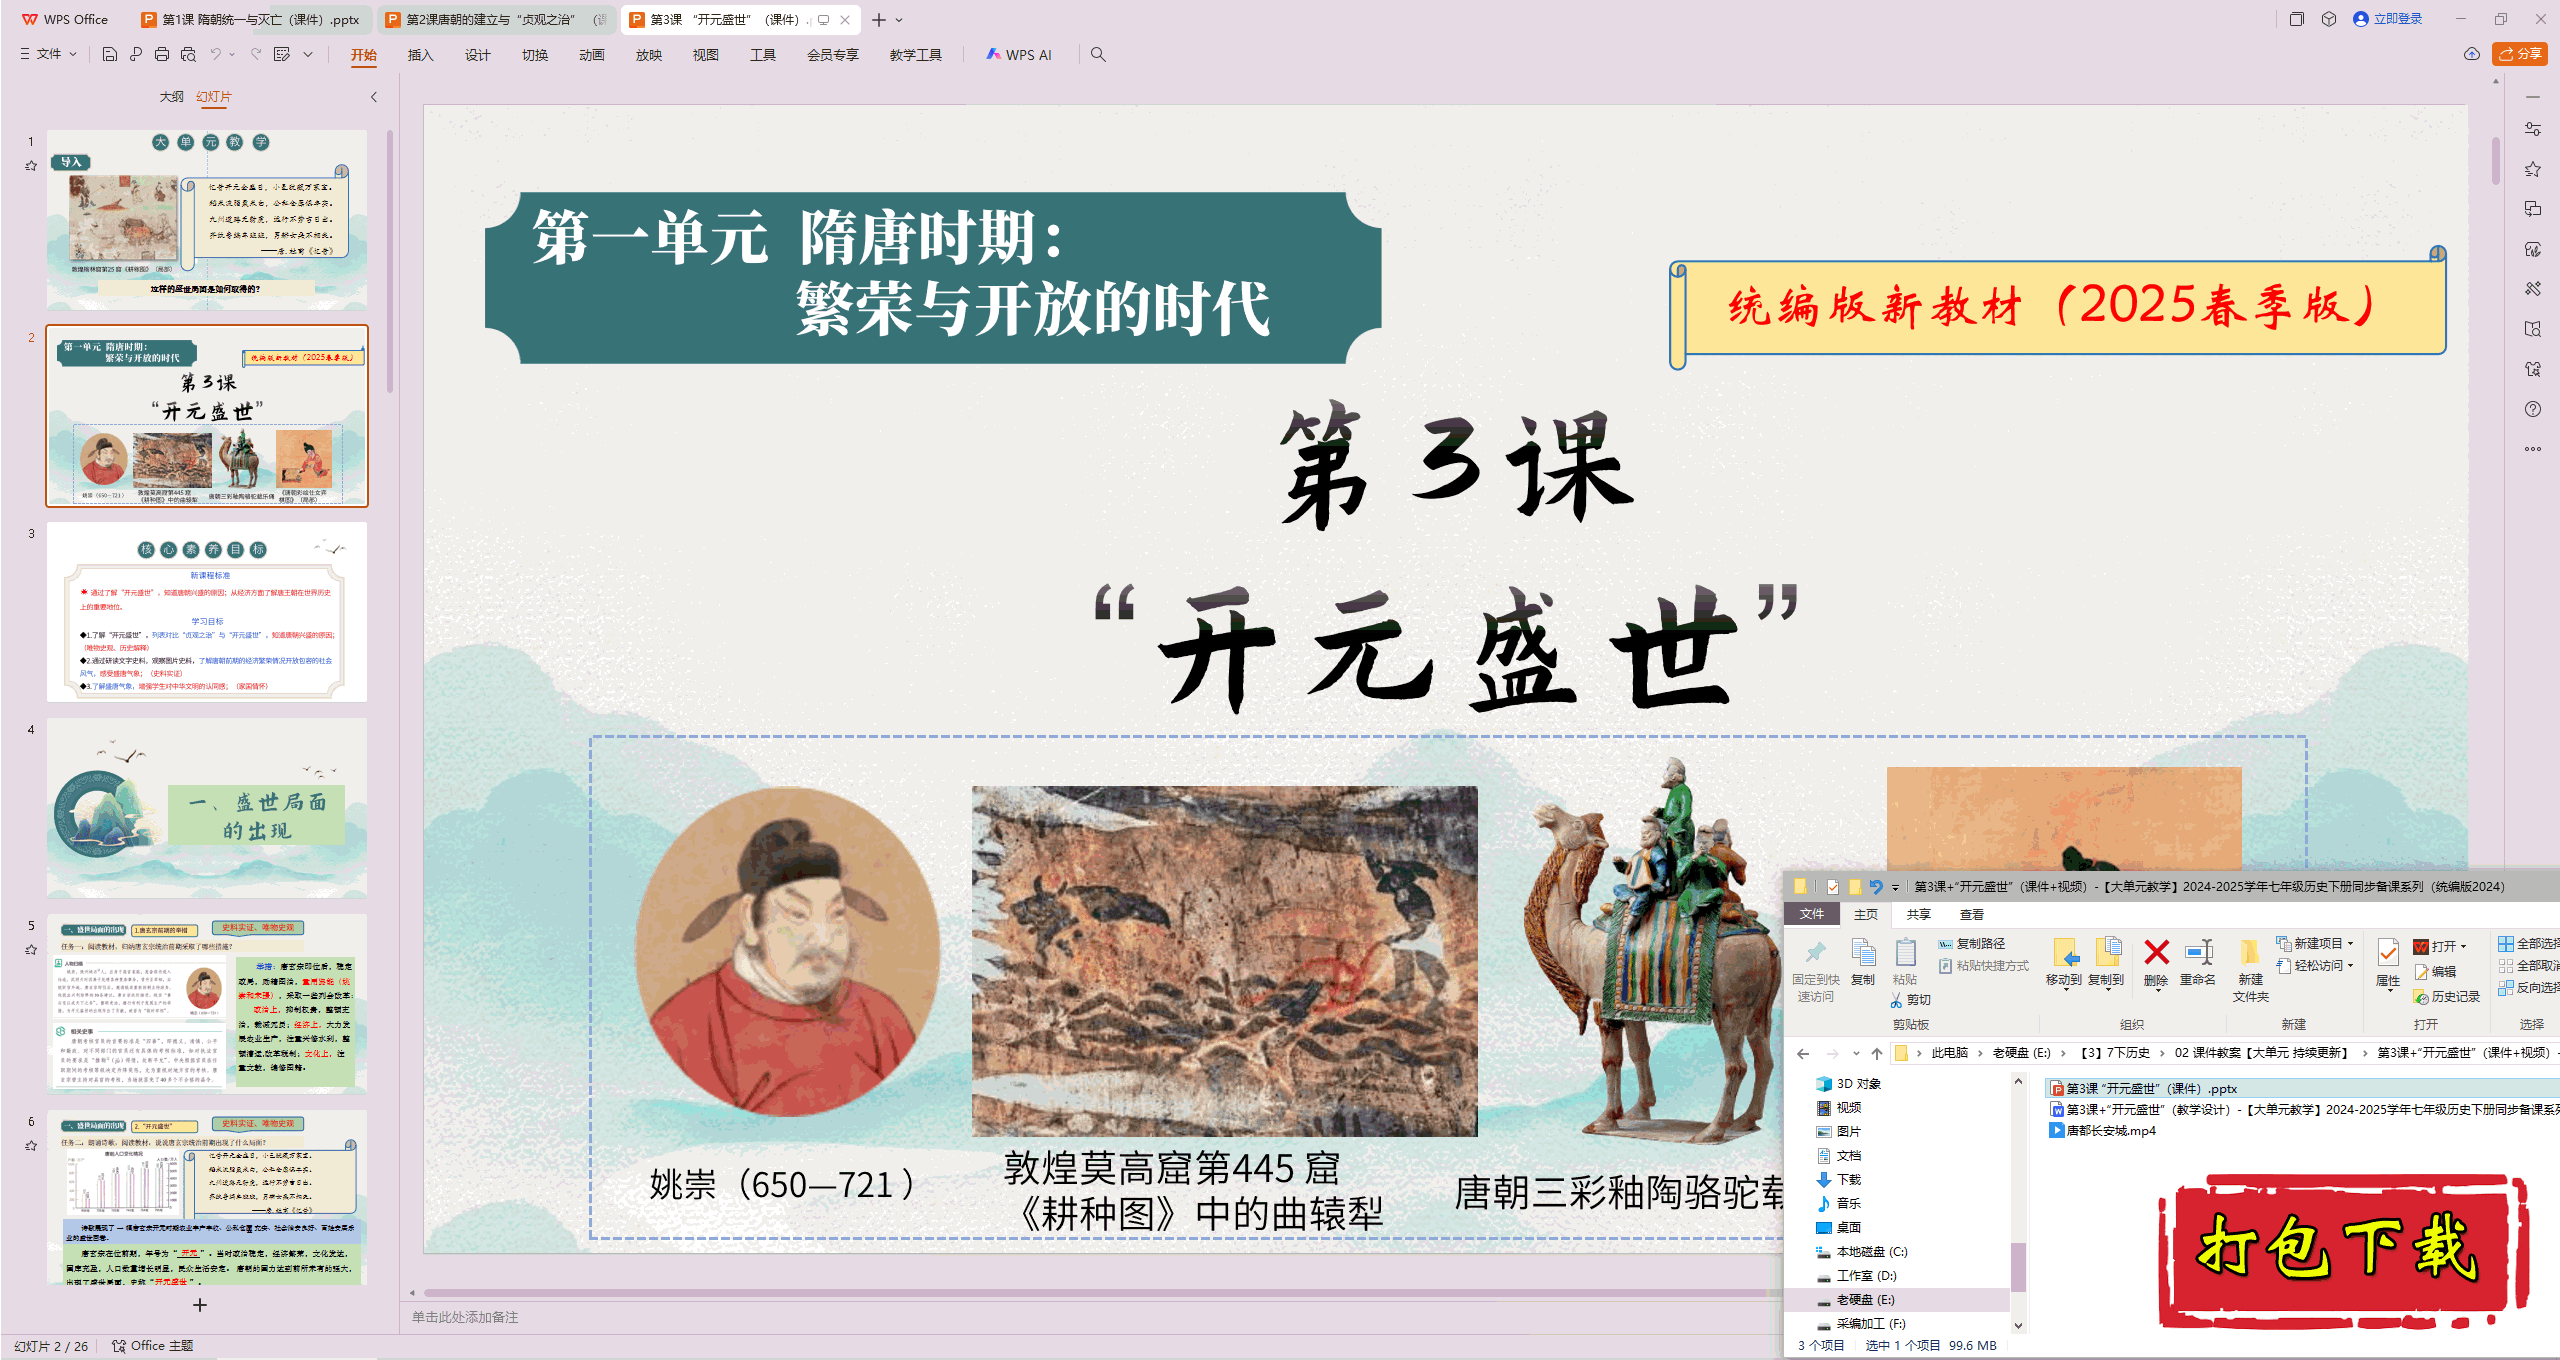Switch to the 第1课 隋朝统一与灭亡 document tab
The image size is (2560, 1360).
(x=252, y=19)
